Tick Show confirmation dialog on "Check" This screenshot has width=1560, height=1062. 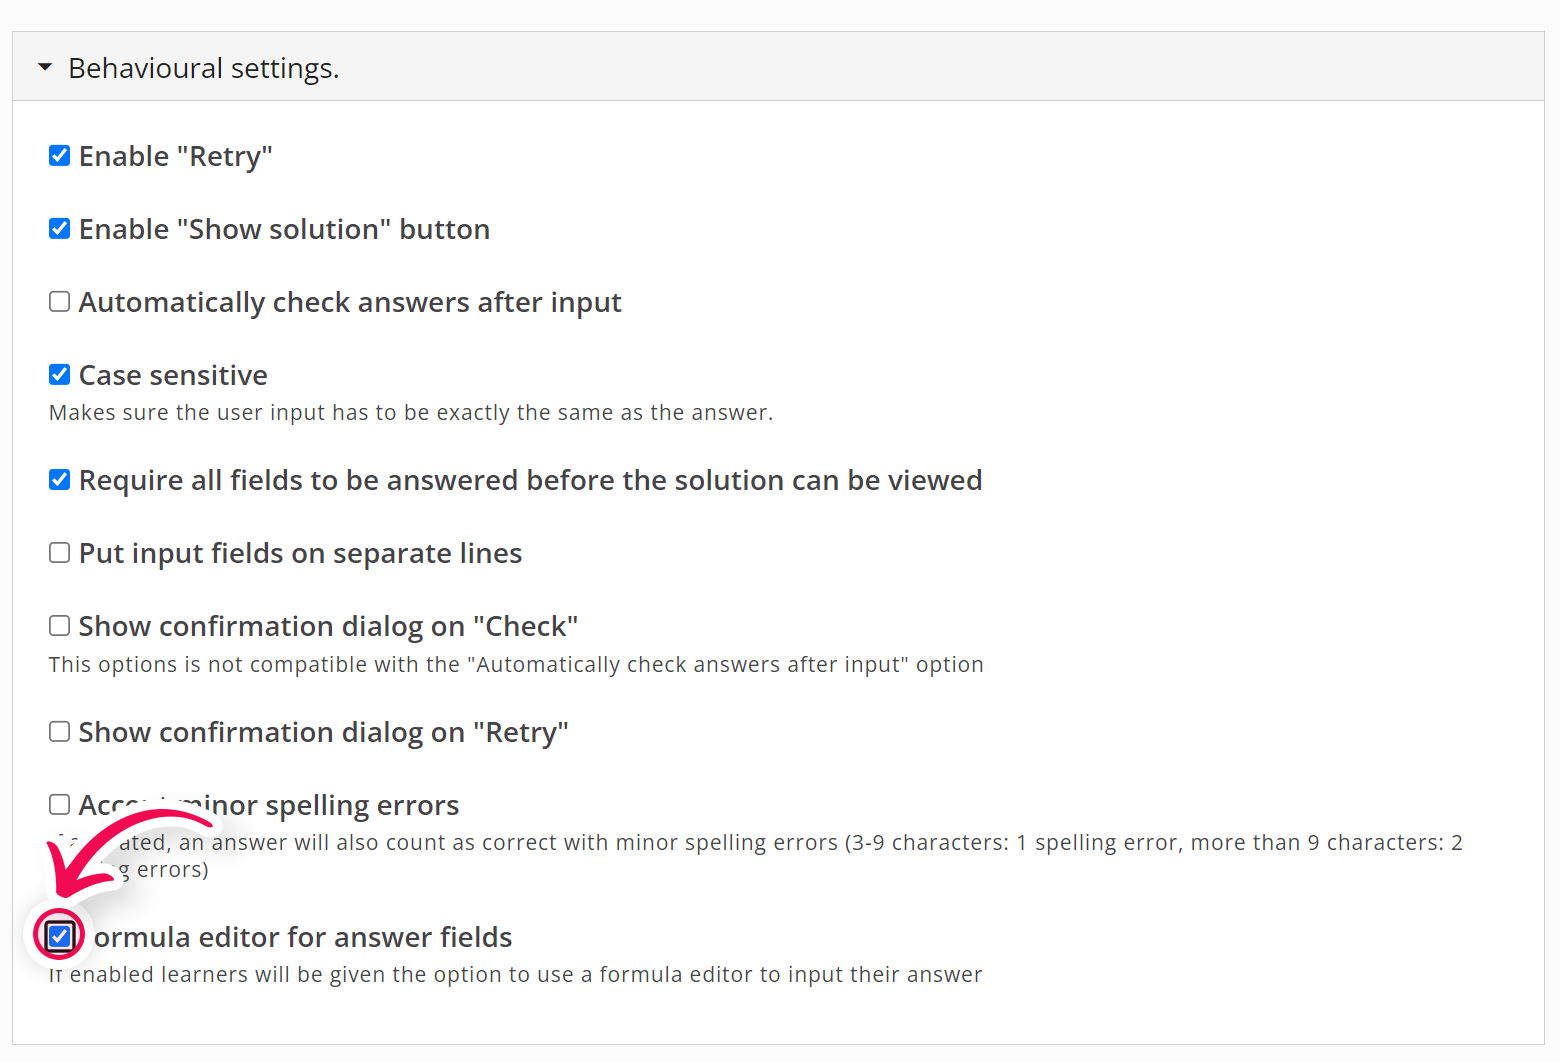[x=60, y=625]
